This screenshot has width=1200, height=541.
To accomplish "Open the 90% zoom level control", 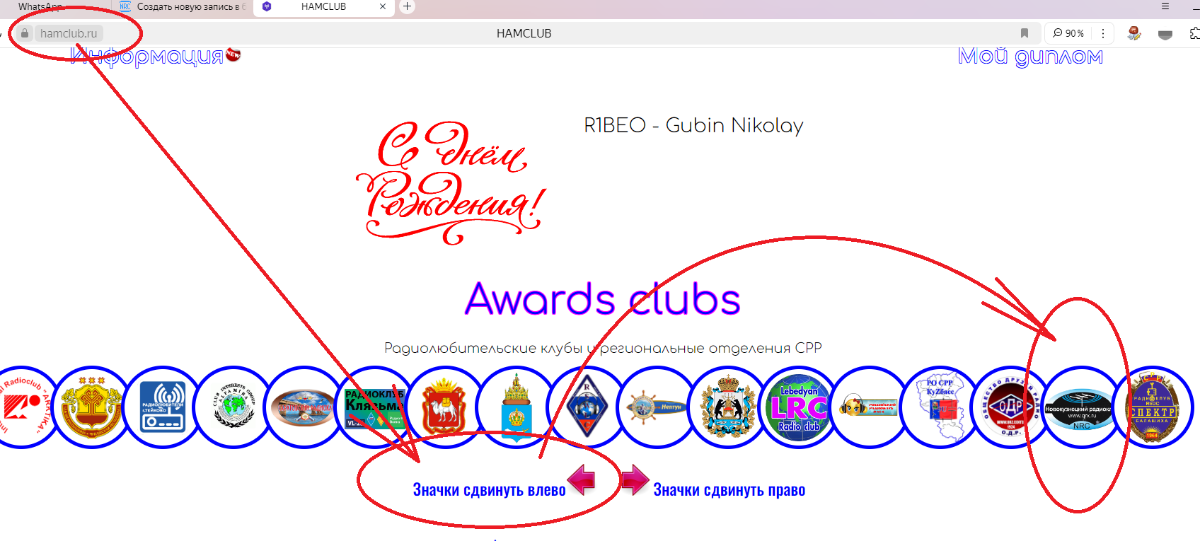I will (1068, 33).
